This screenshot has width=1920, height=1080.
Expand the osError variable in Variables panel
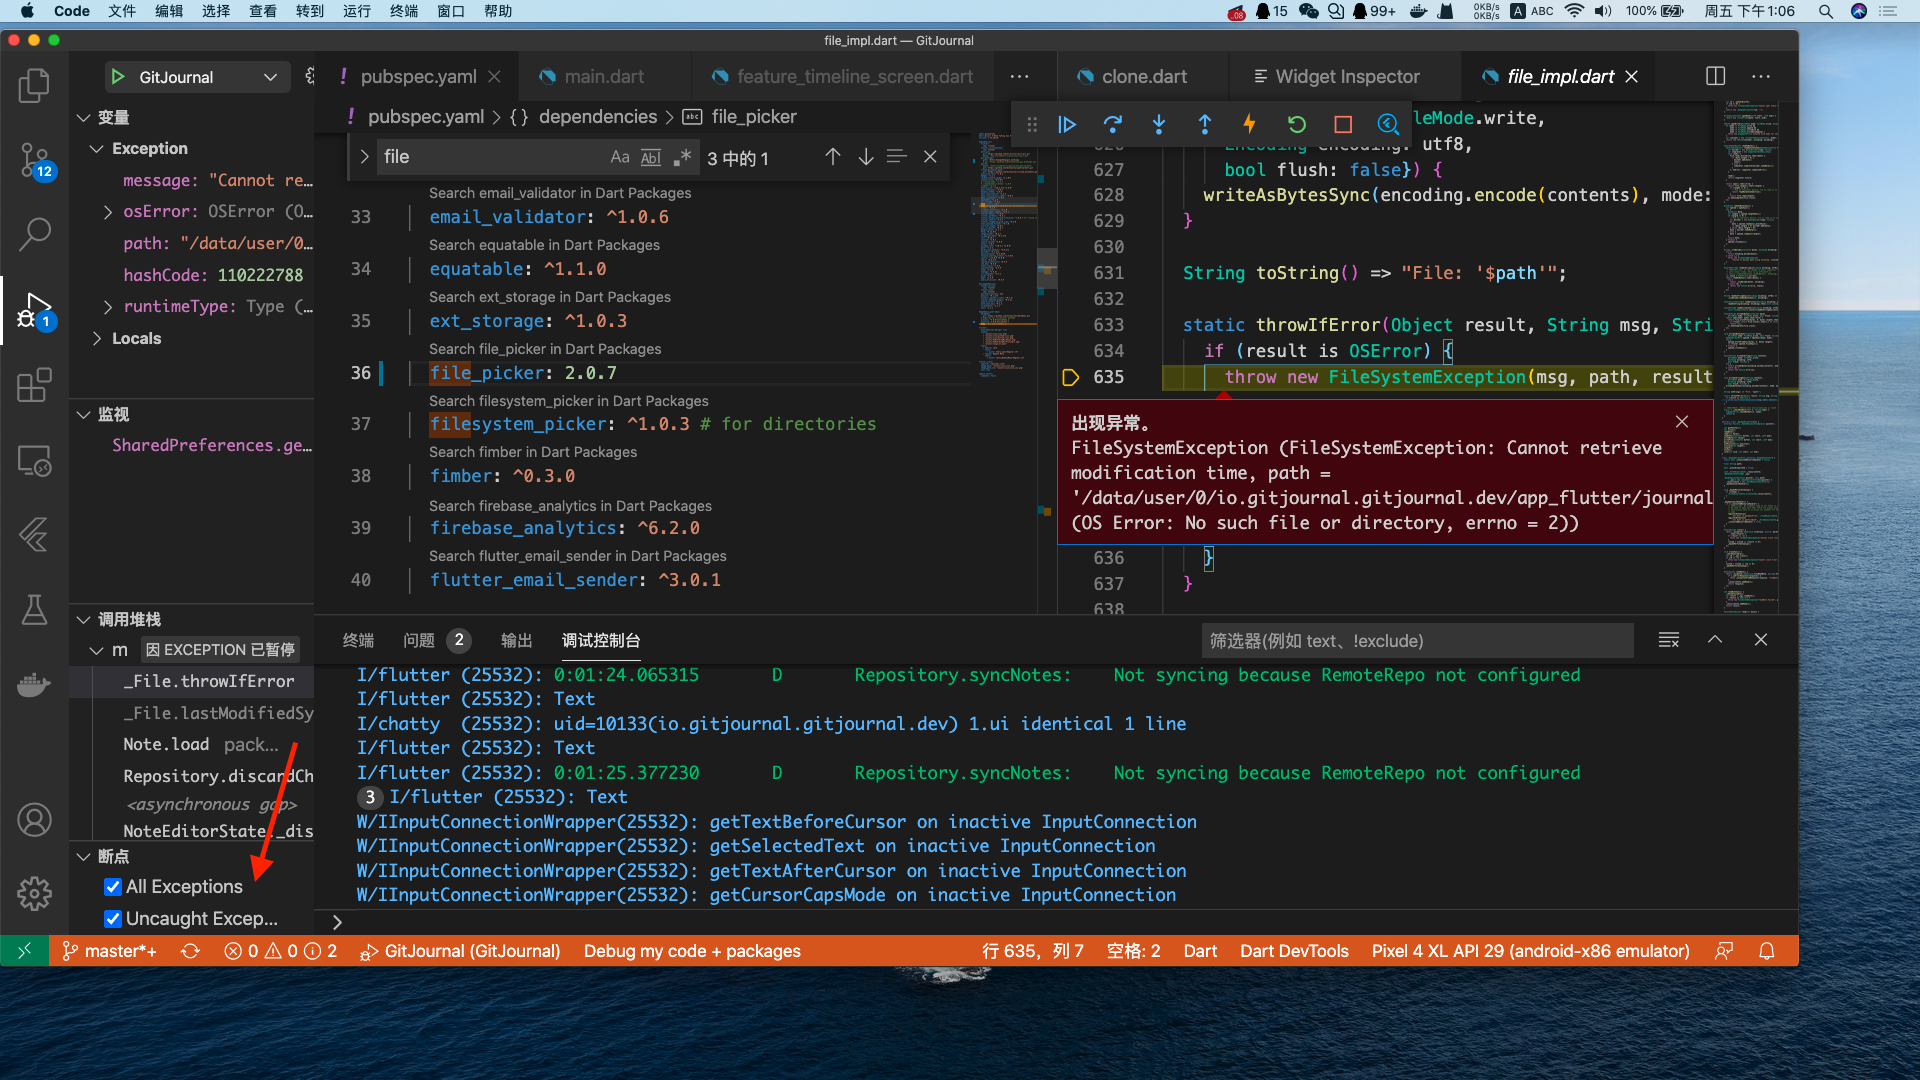108,211
